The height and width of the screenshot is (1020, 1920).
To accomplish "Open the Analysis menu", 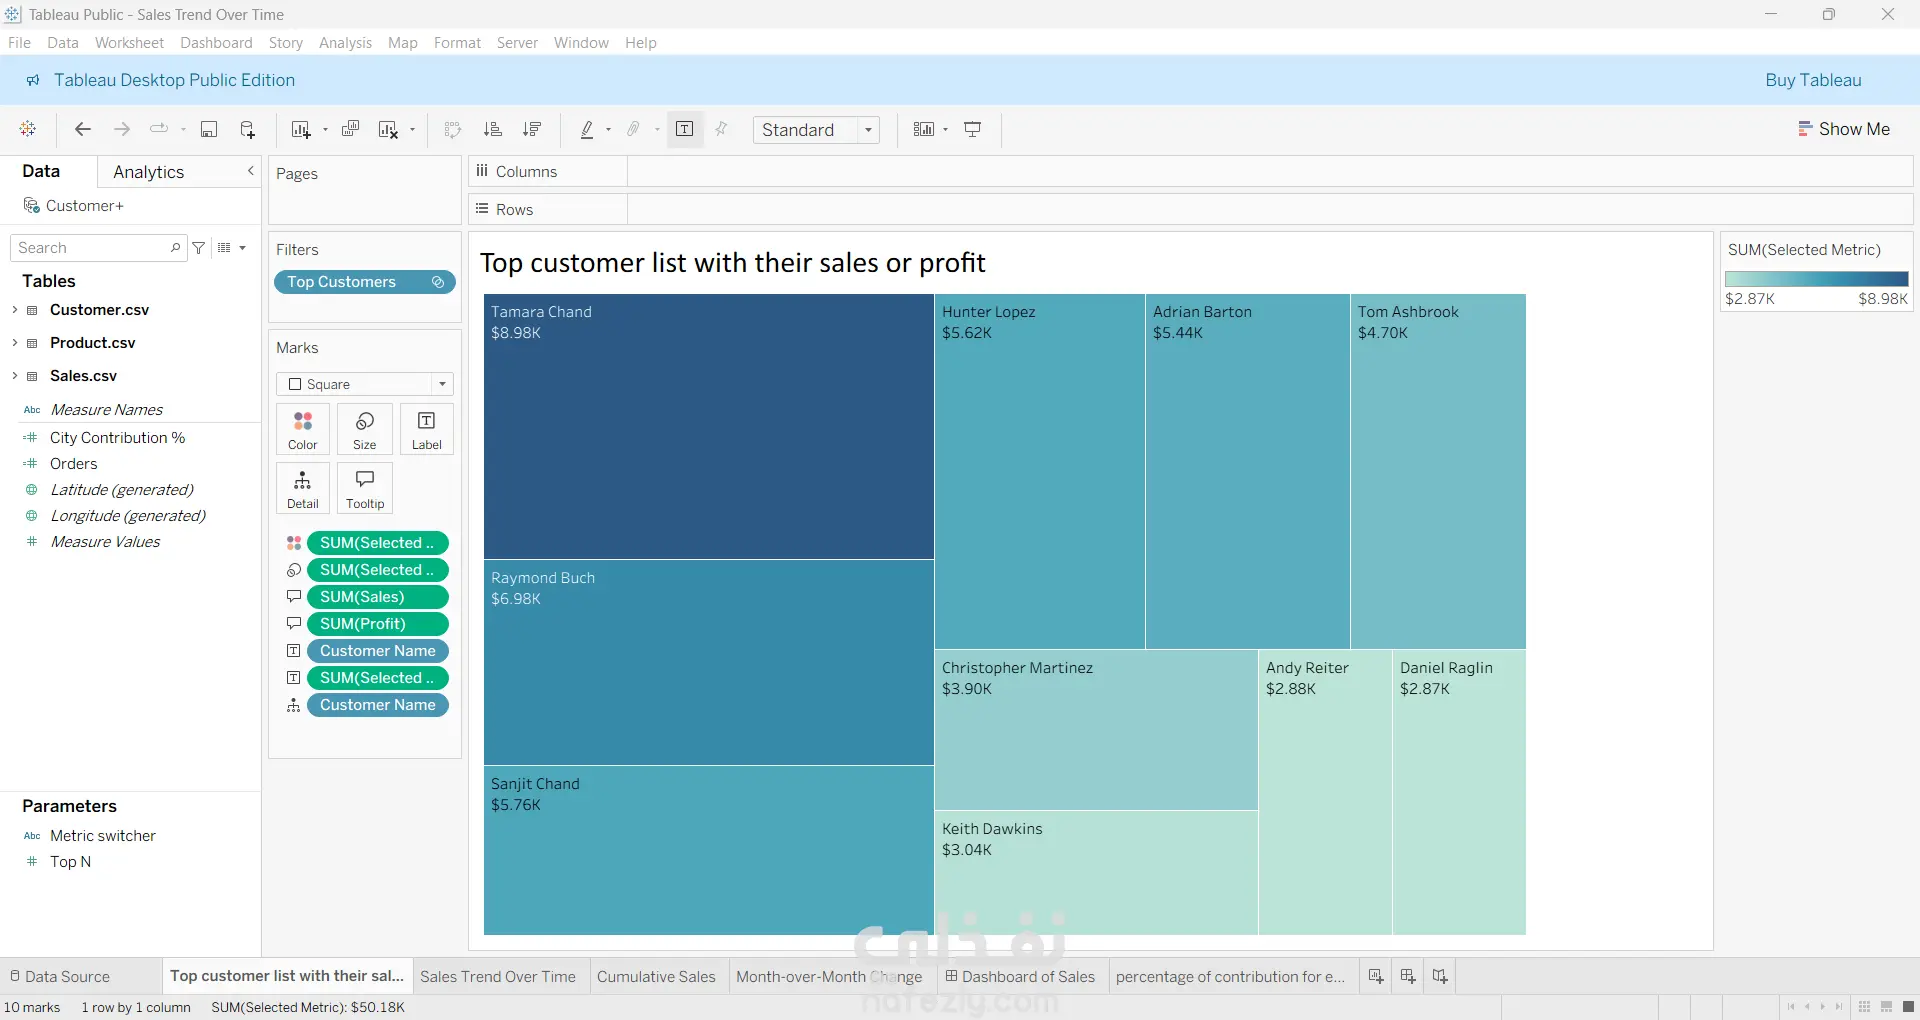I will coord(345,43).
